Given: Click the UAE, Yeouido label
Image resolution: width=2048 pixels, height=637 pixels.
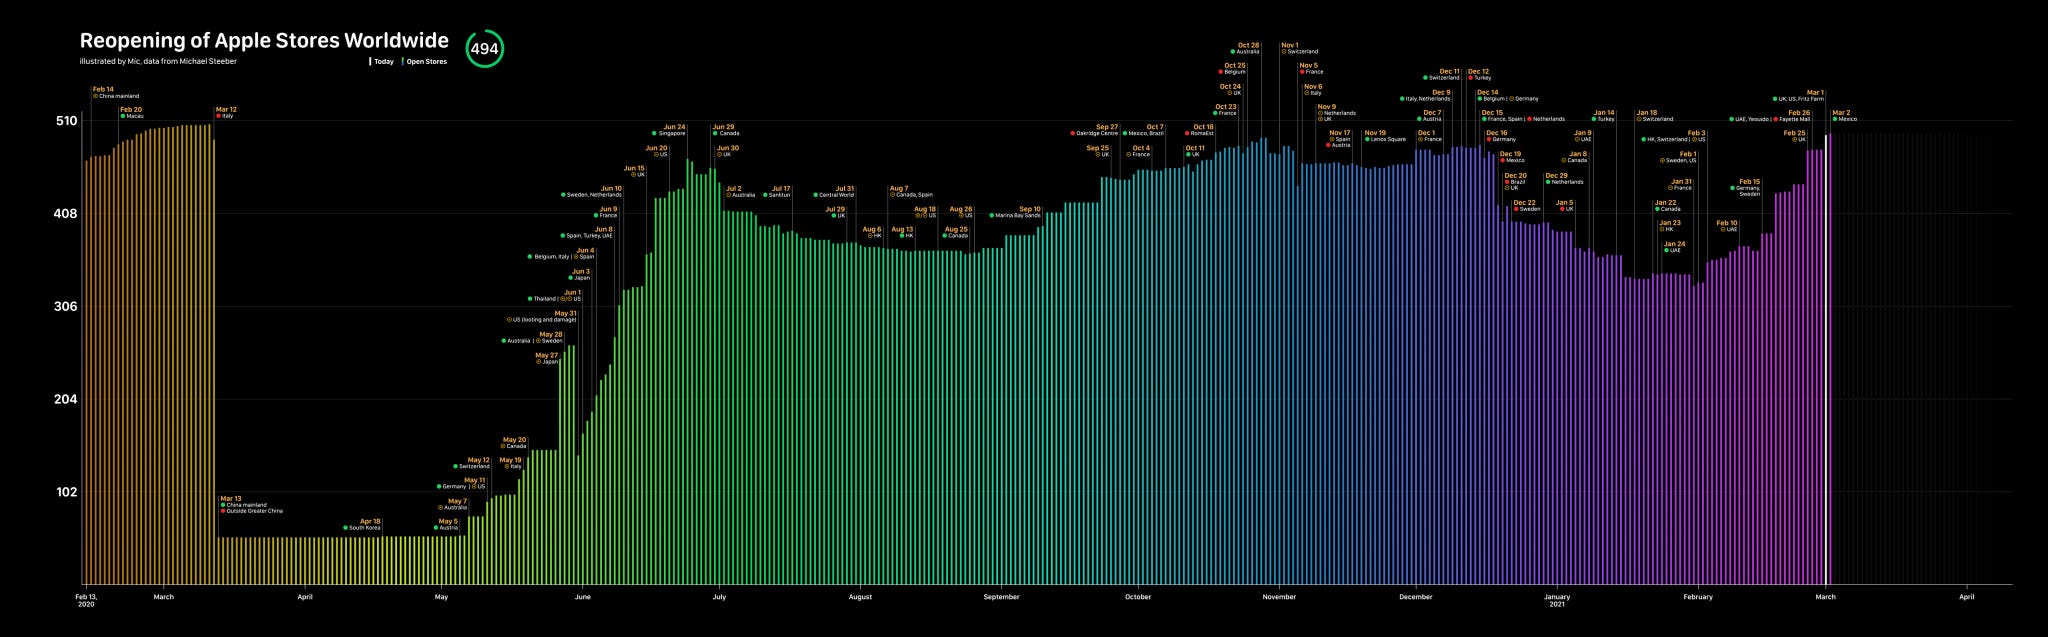Looking at the screenshot, I should (1752, 120).
